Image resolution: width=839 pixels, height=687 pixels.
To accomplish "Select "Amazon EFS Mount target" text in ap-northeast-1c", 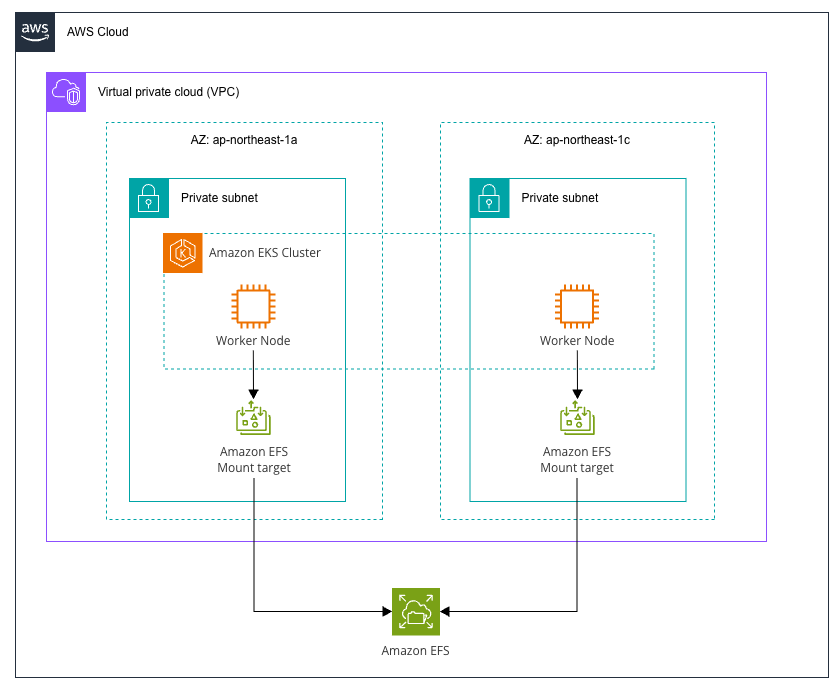I will coord(577,460).
